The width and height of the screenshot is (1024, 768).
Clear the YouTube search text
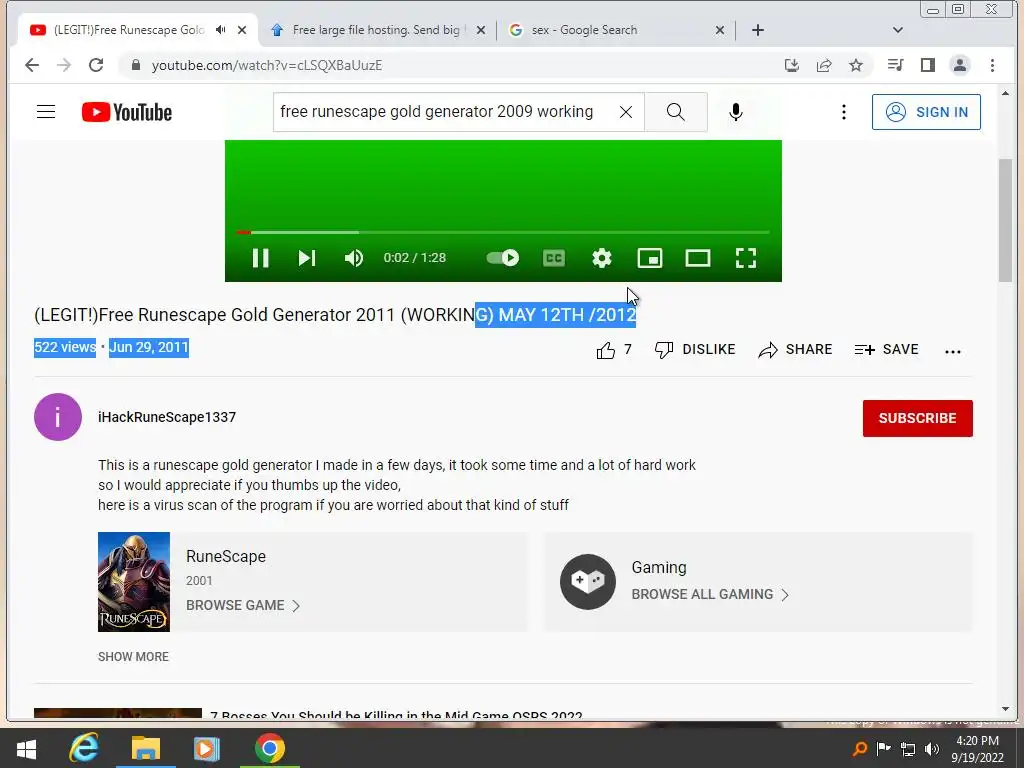[x=626, y=112]
